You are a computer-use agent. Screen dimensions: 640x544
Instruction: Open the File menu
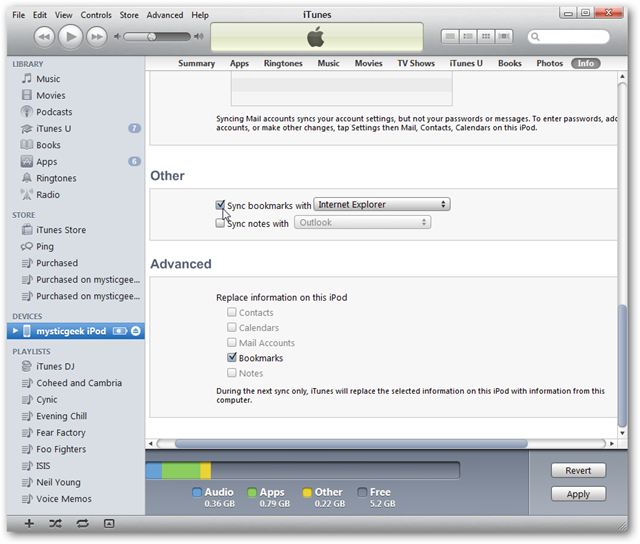18,15
